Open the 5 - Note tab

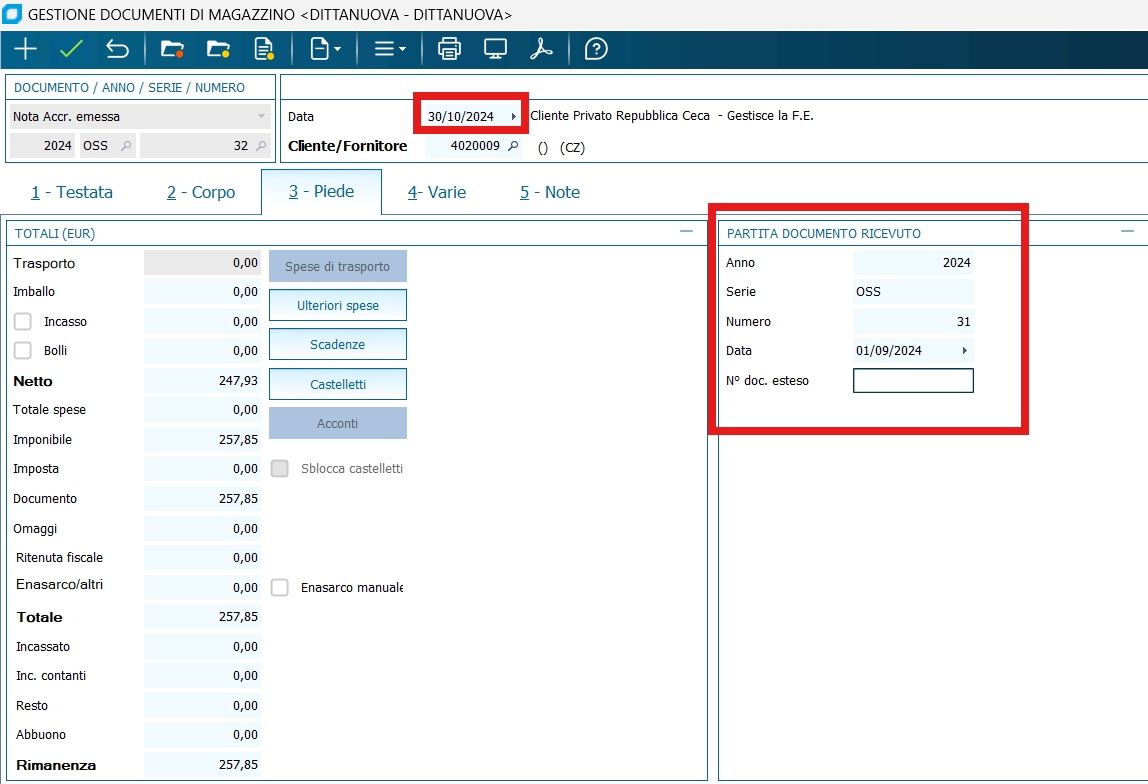[550, 192]
